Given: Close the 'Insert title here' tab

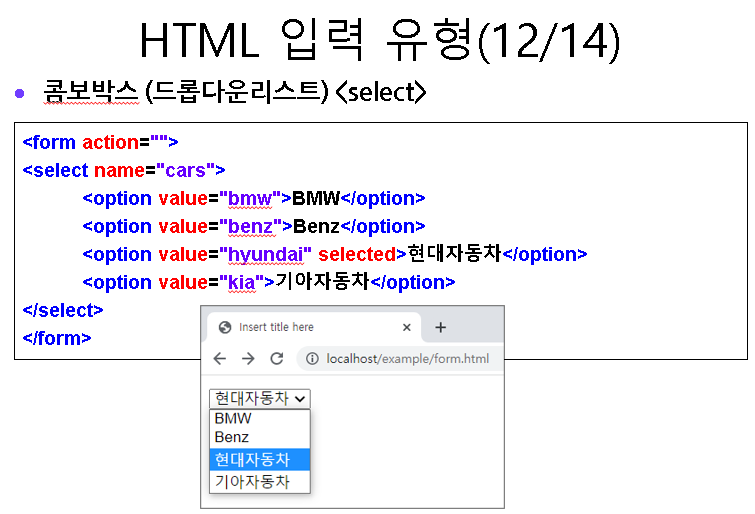Looking at the screenshot, I should click(406, 328).
